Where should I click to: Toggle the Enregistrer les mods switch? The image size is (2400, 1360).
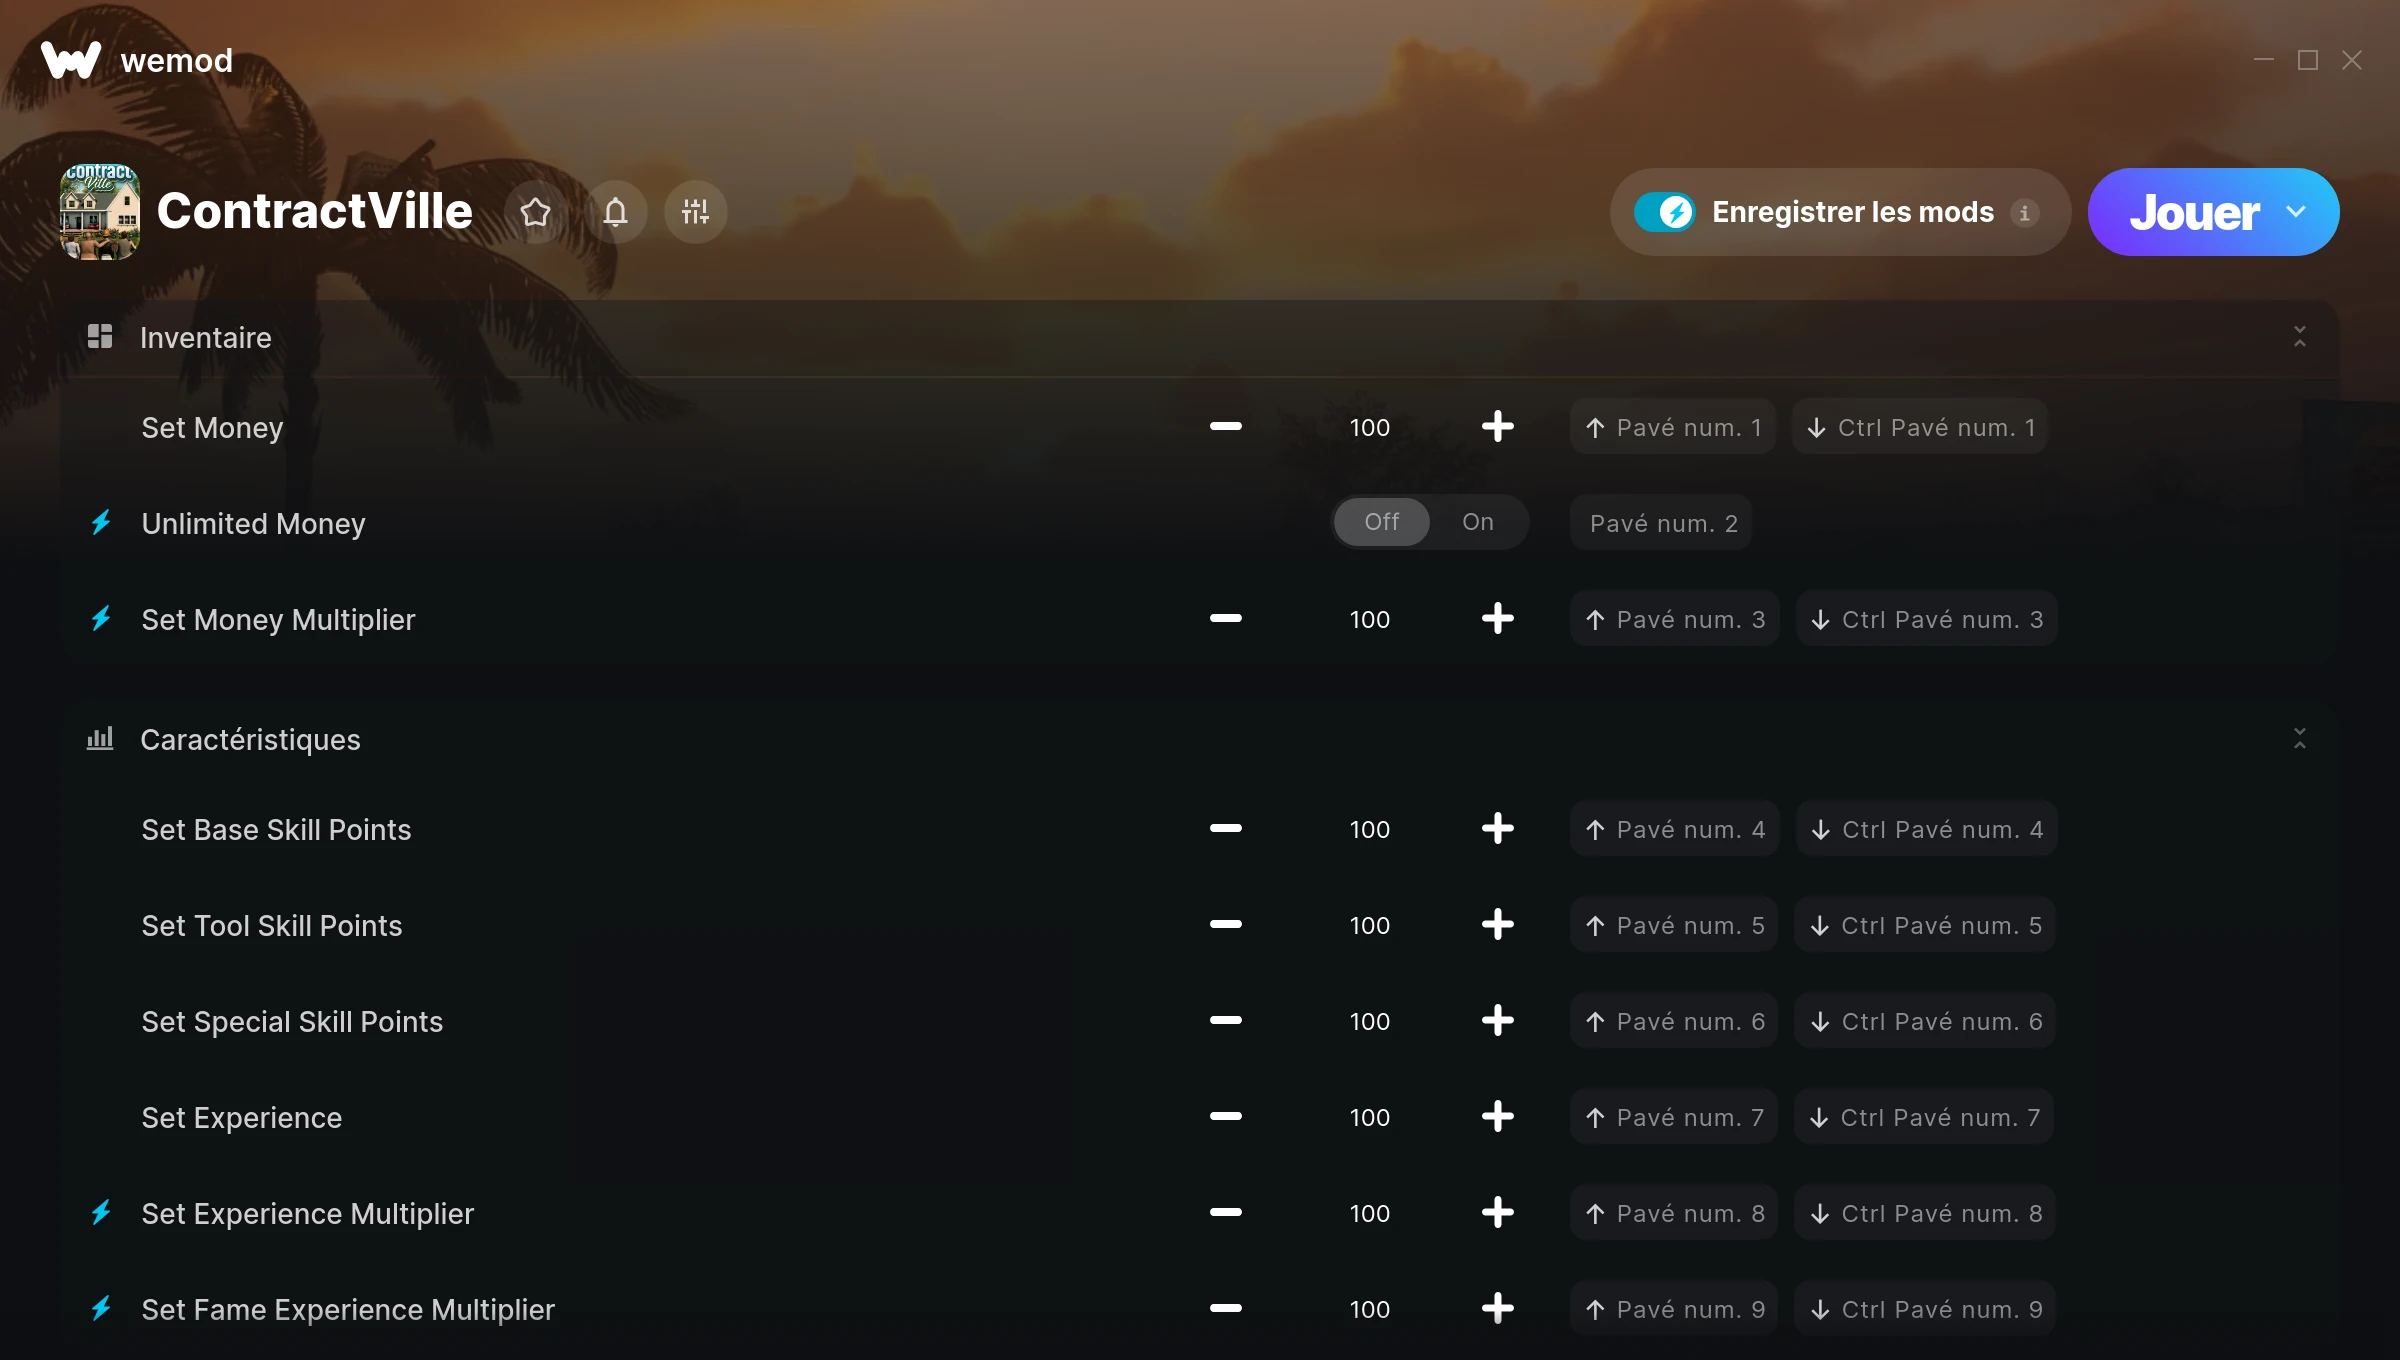(1664, 212)
